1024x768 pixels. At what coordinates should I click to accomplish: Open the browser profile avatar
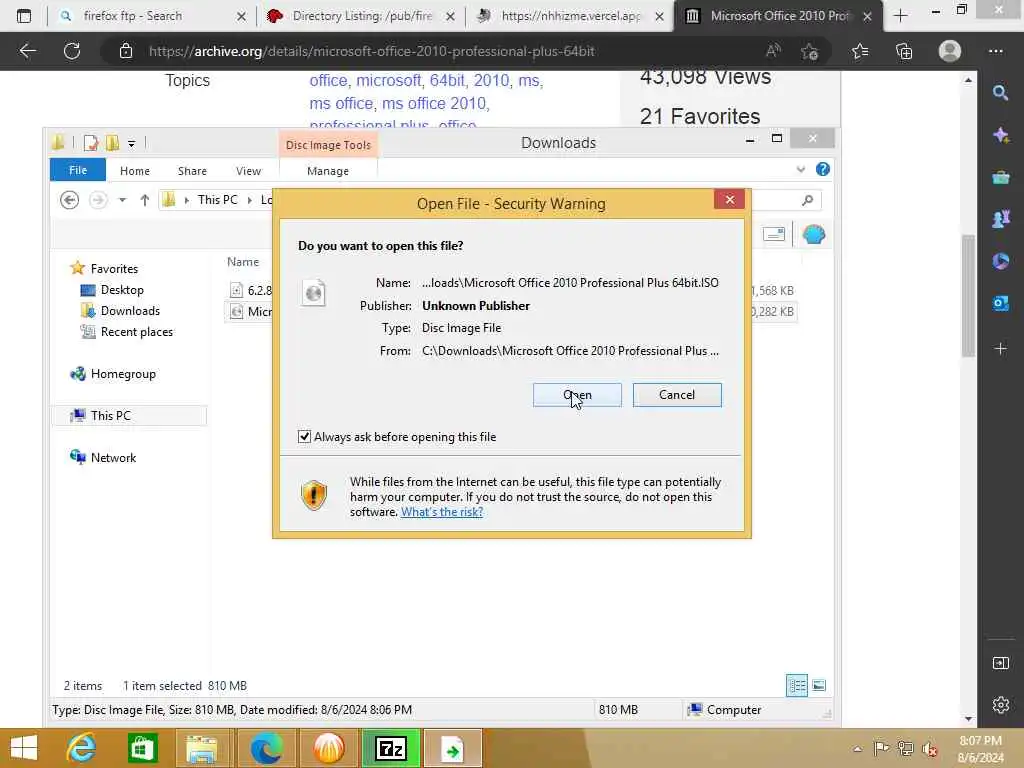(950, 51)
